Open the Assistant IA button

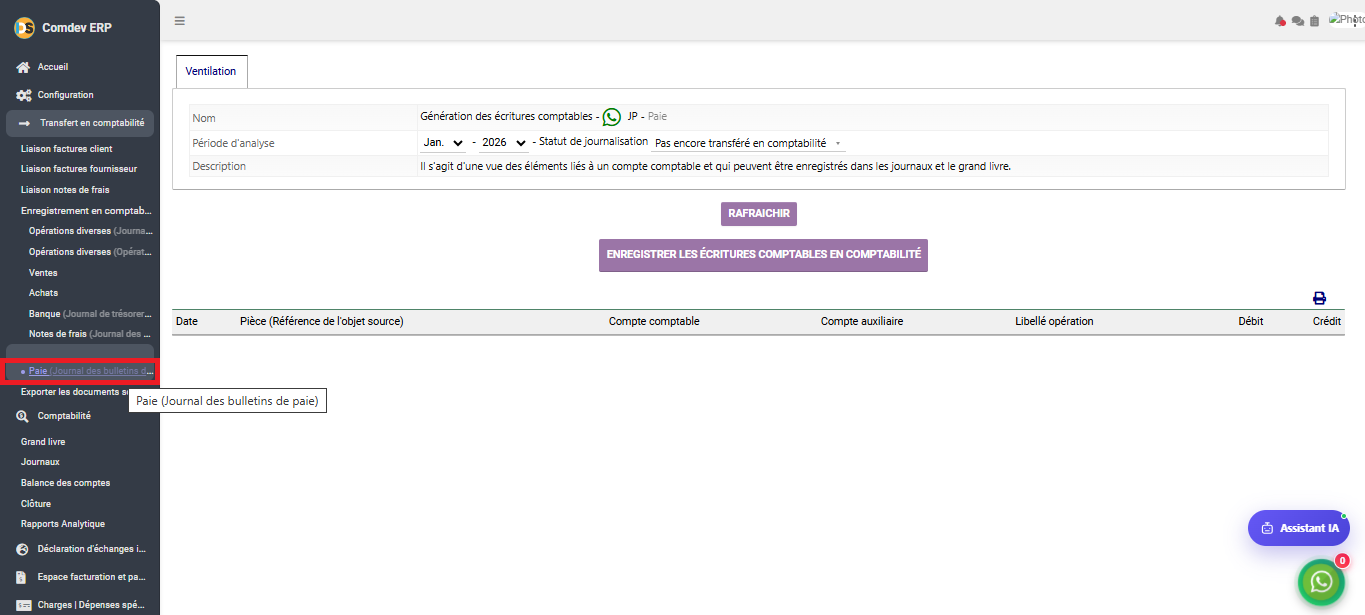tap(1299, 528)
